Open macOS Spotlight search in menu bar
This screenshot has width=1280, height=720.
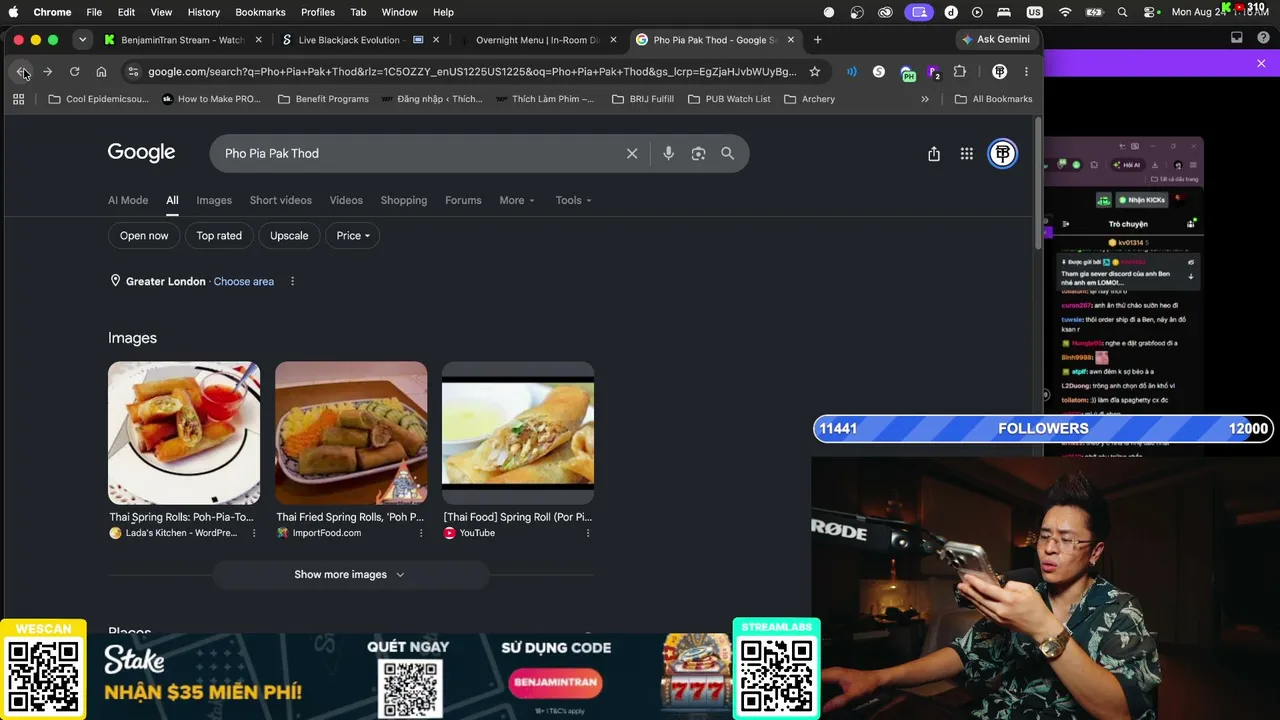[x=1122, y=12]
